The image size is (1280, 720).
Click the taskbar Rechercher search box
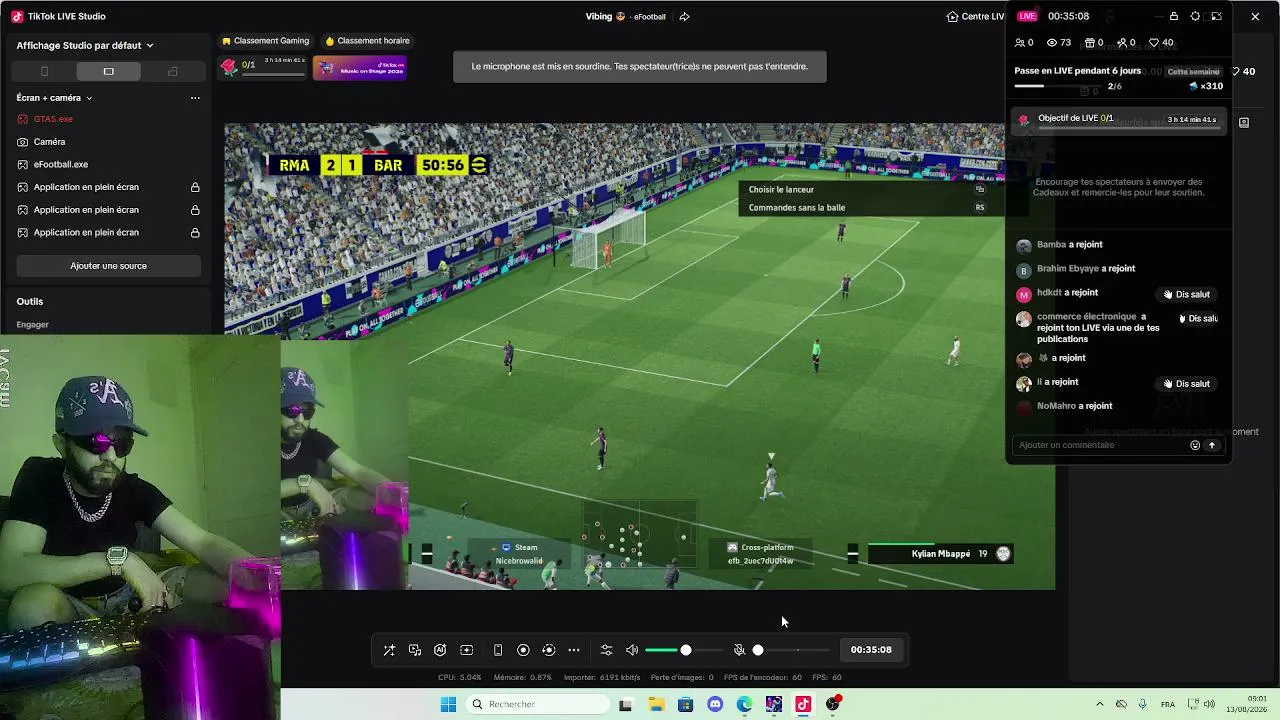point(538,704)
